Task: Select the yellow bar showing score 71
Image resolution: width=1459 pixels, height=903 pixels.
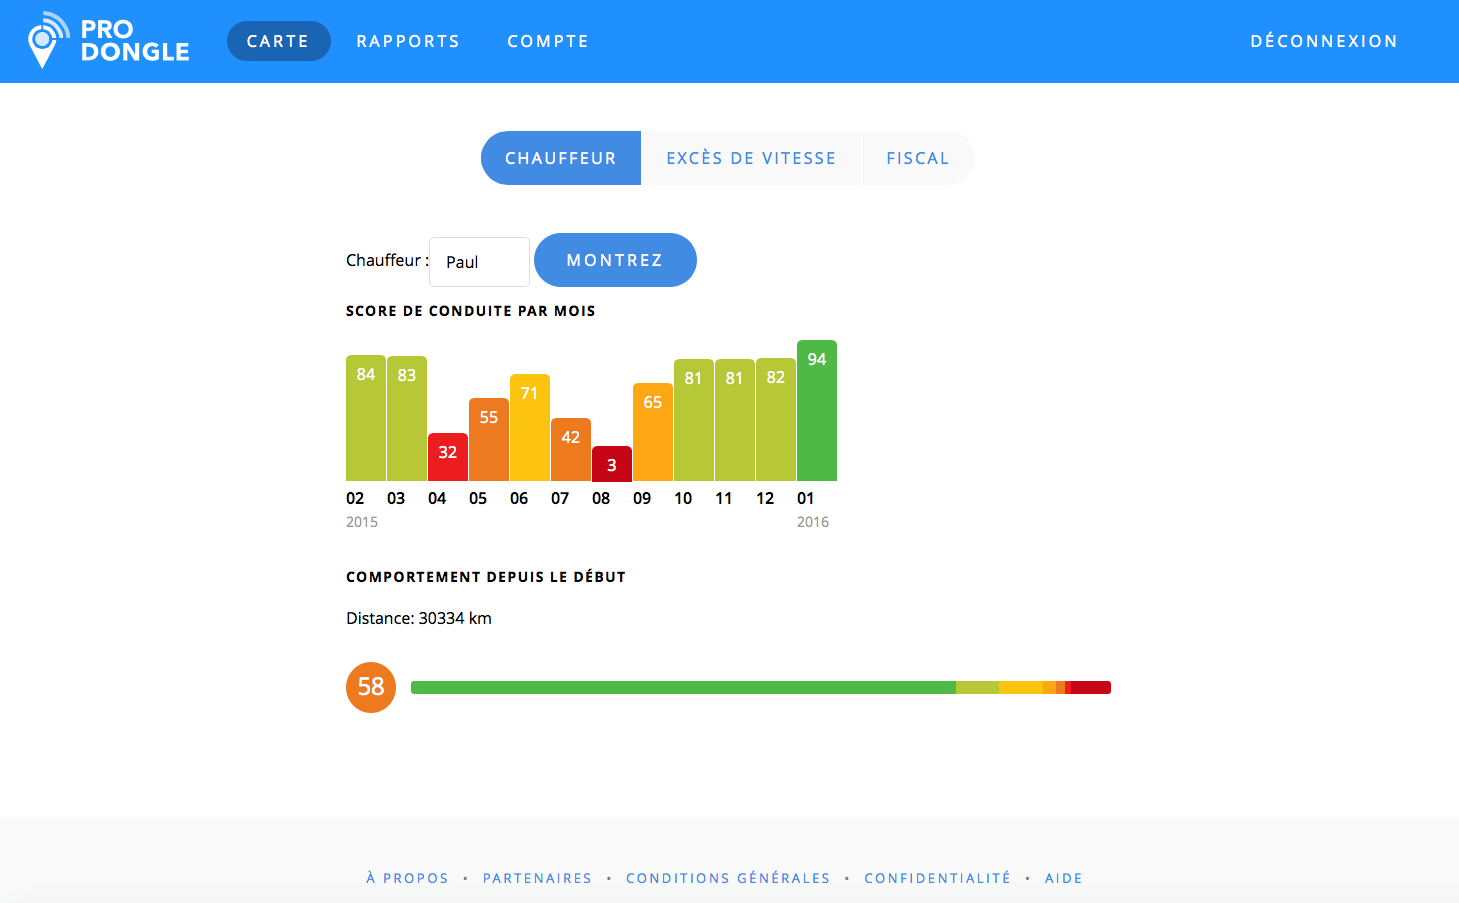Action: [x=530, y=428]
